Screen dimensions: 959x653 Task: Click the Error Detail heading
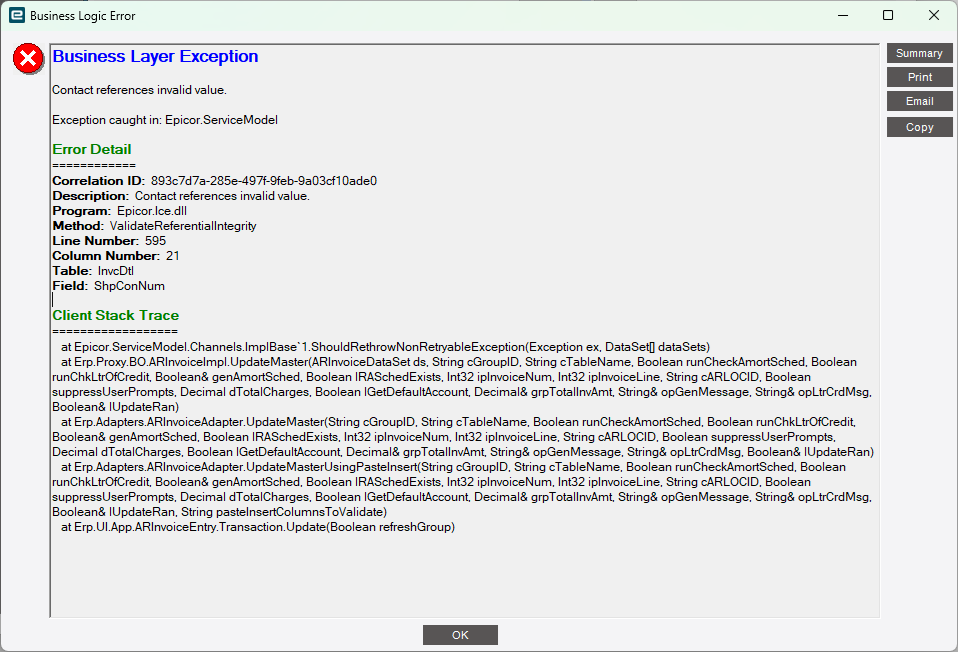pyautogui.click(x=92, y=149)
